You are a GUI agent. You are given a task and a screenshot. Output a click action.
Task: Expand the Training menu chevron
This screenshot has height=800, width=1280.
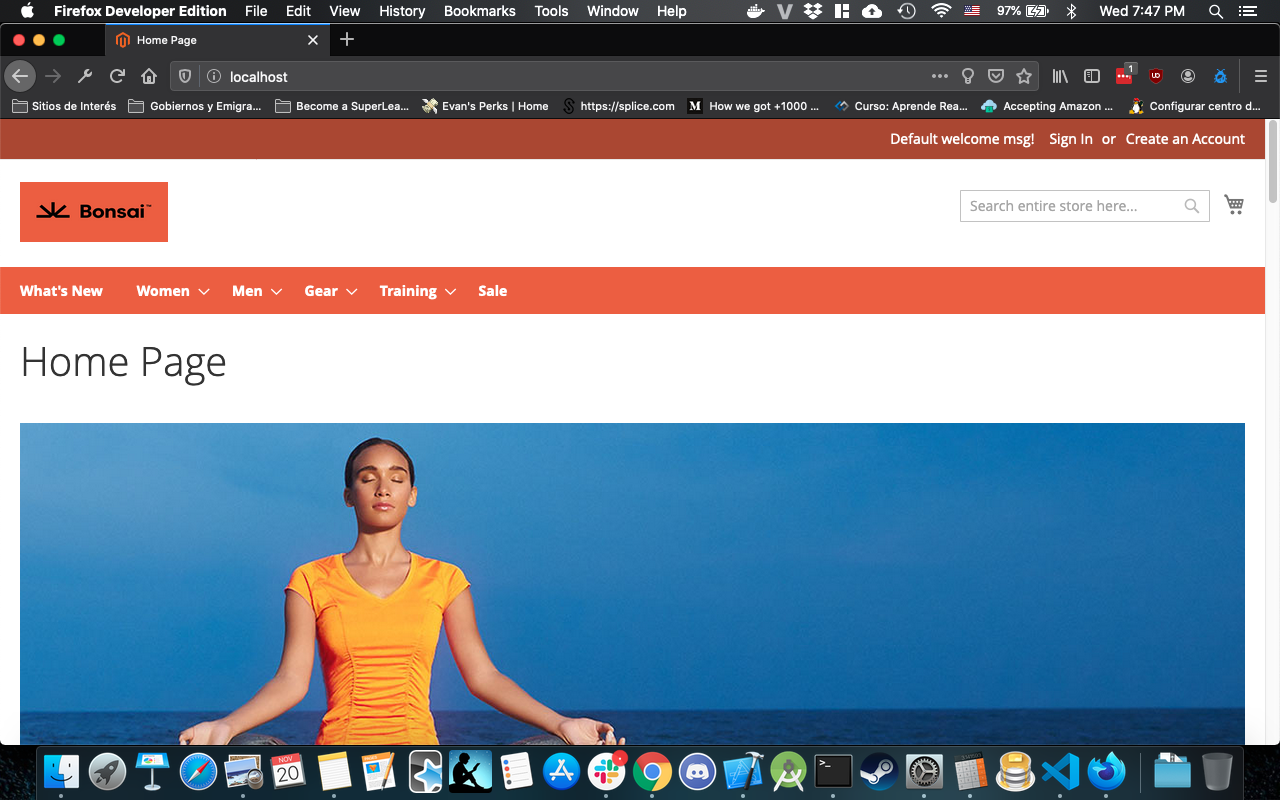[x=451, y=292]
